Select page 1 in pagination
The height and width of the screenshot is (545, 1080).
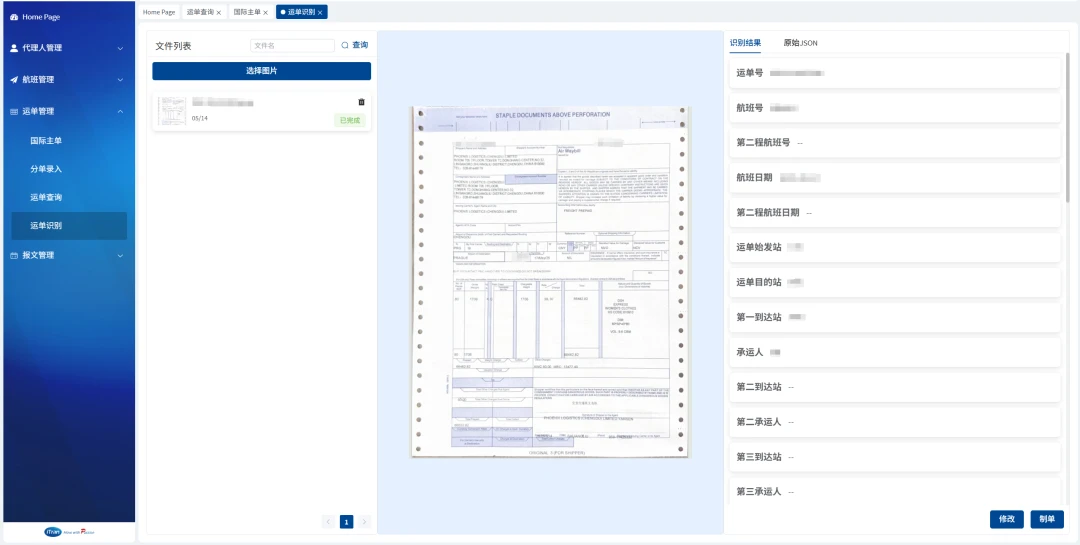tap(346, 522)
